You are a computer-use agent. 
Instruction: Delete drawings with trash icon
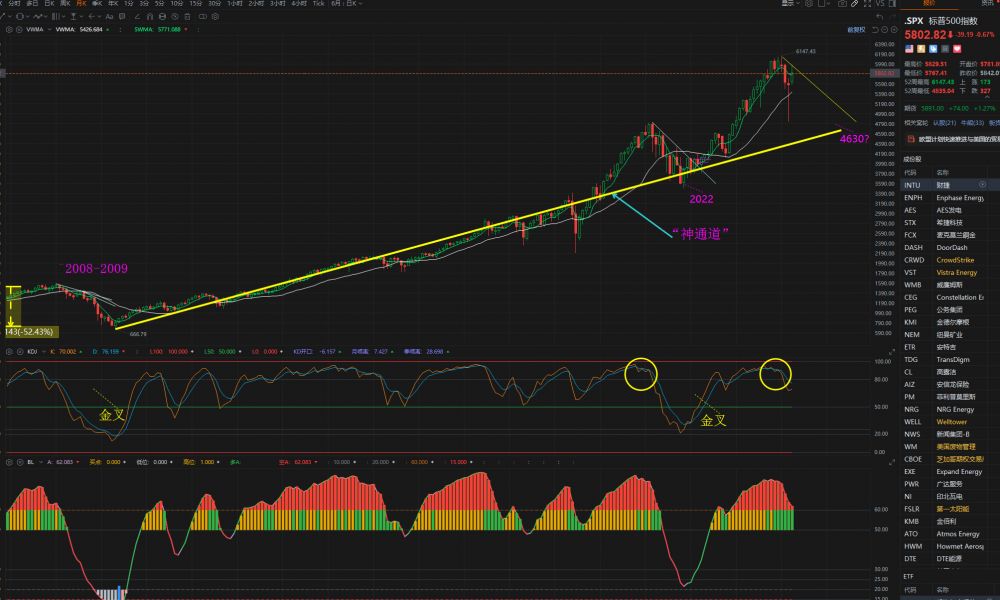(188, 17)
